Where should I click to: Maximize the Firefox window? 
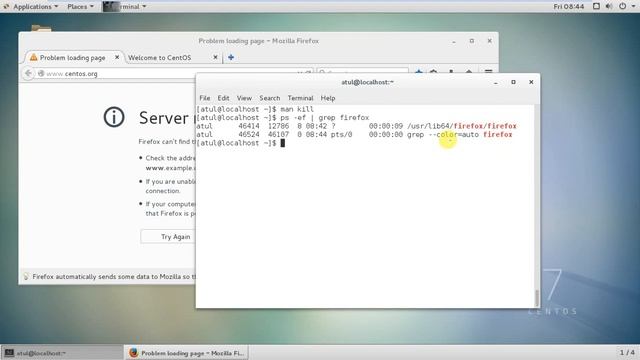click(471, 41)
